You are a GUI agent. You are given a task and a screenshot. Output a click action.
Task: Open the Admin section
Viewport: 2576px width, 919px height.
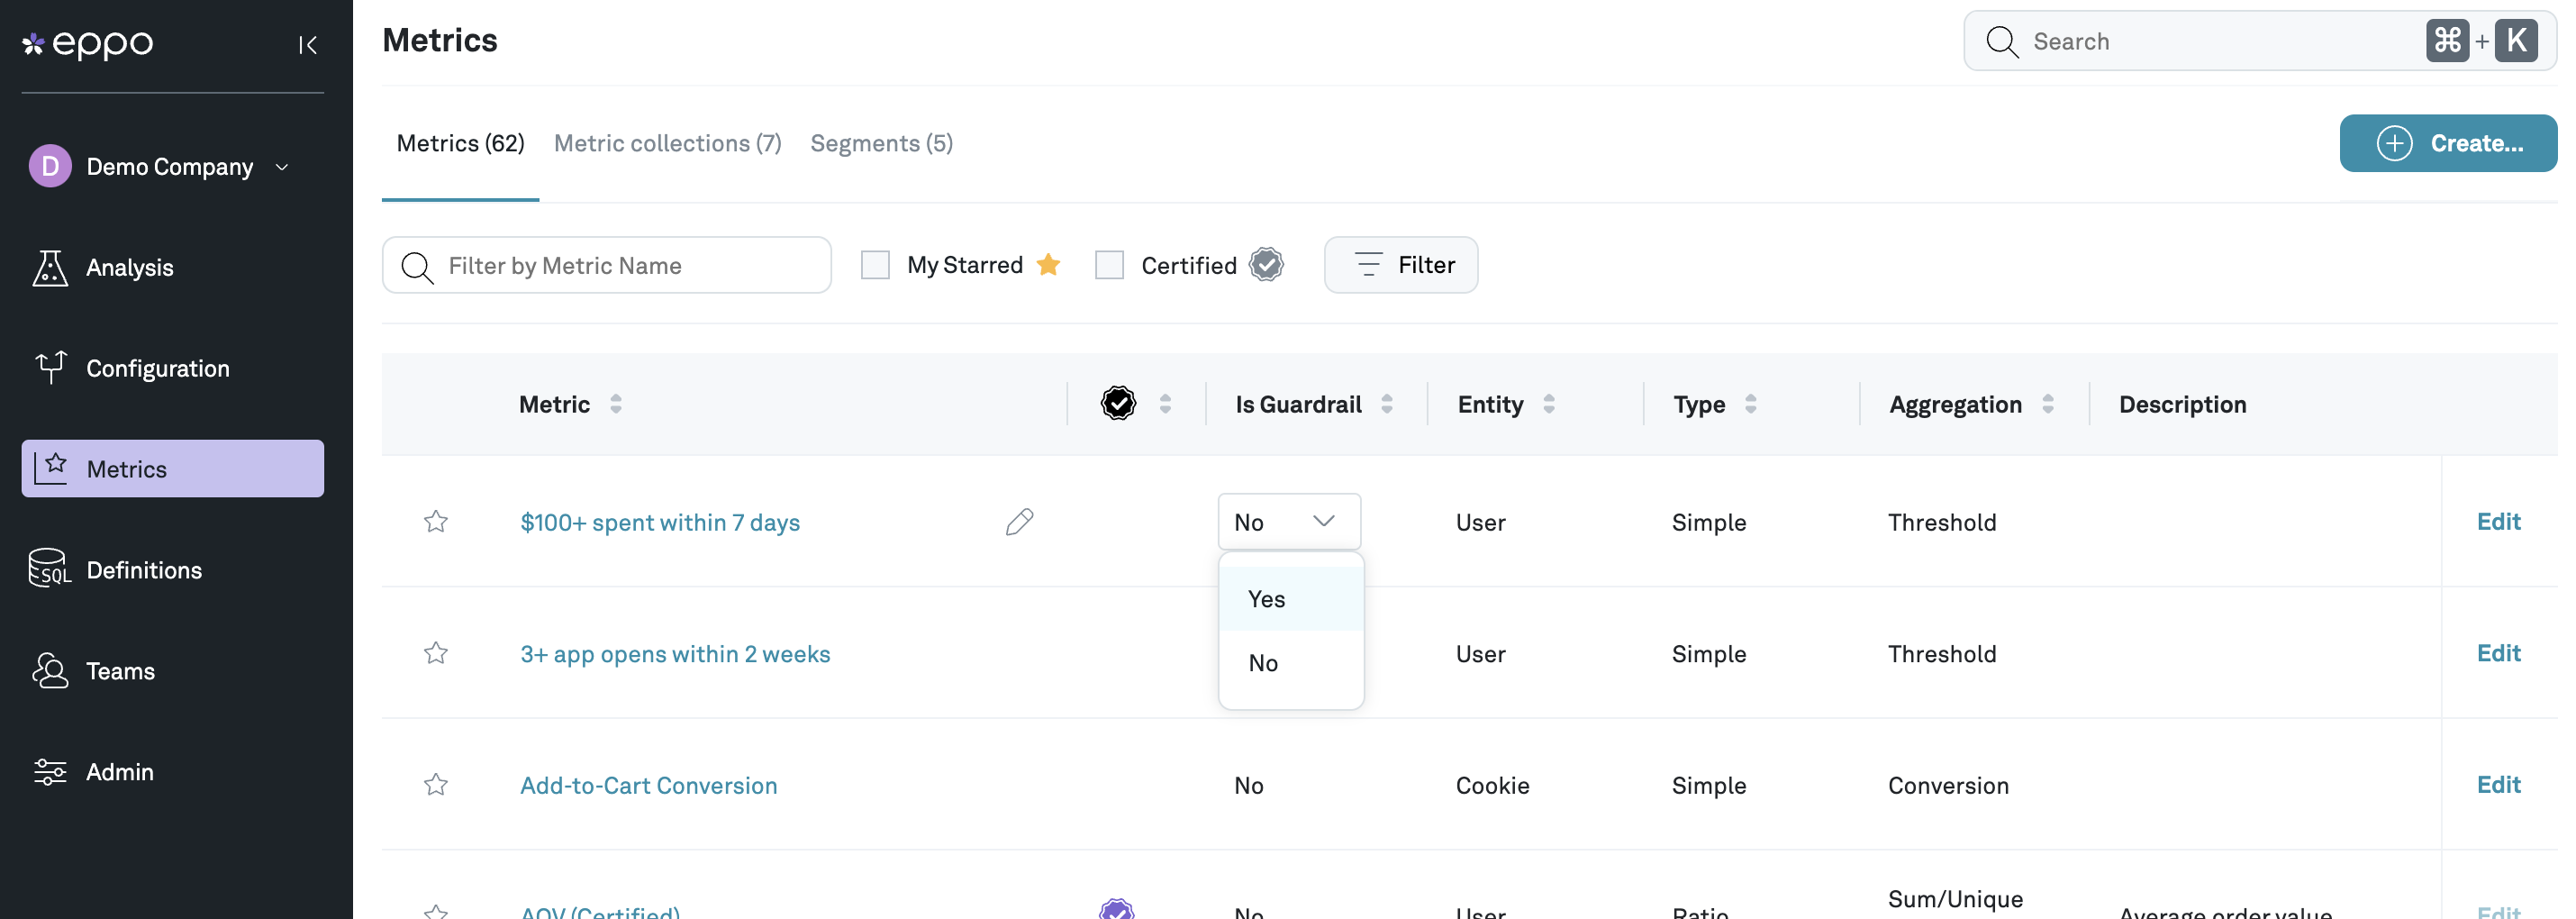coord(172,771)
